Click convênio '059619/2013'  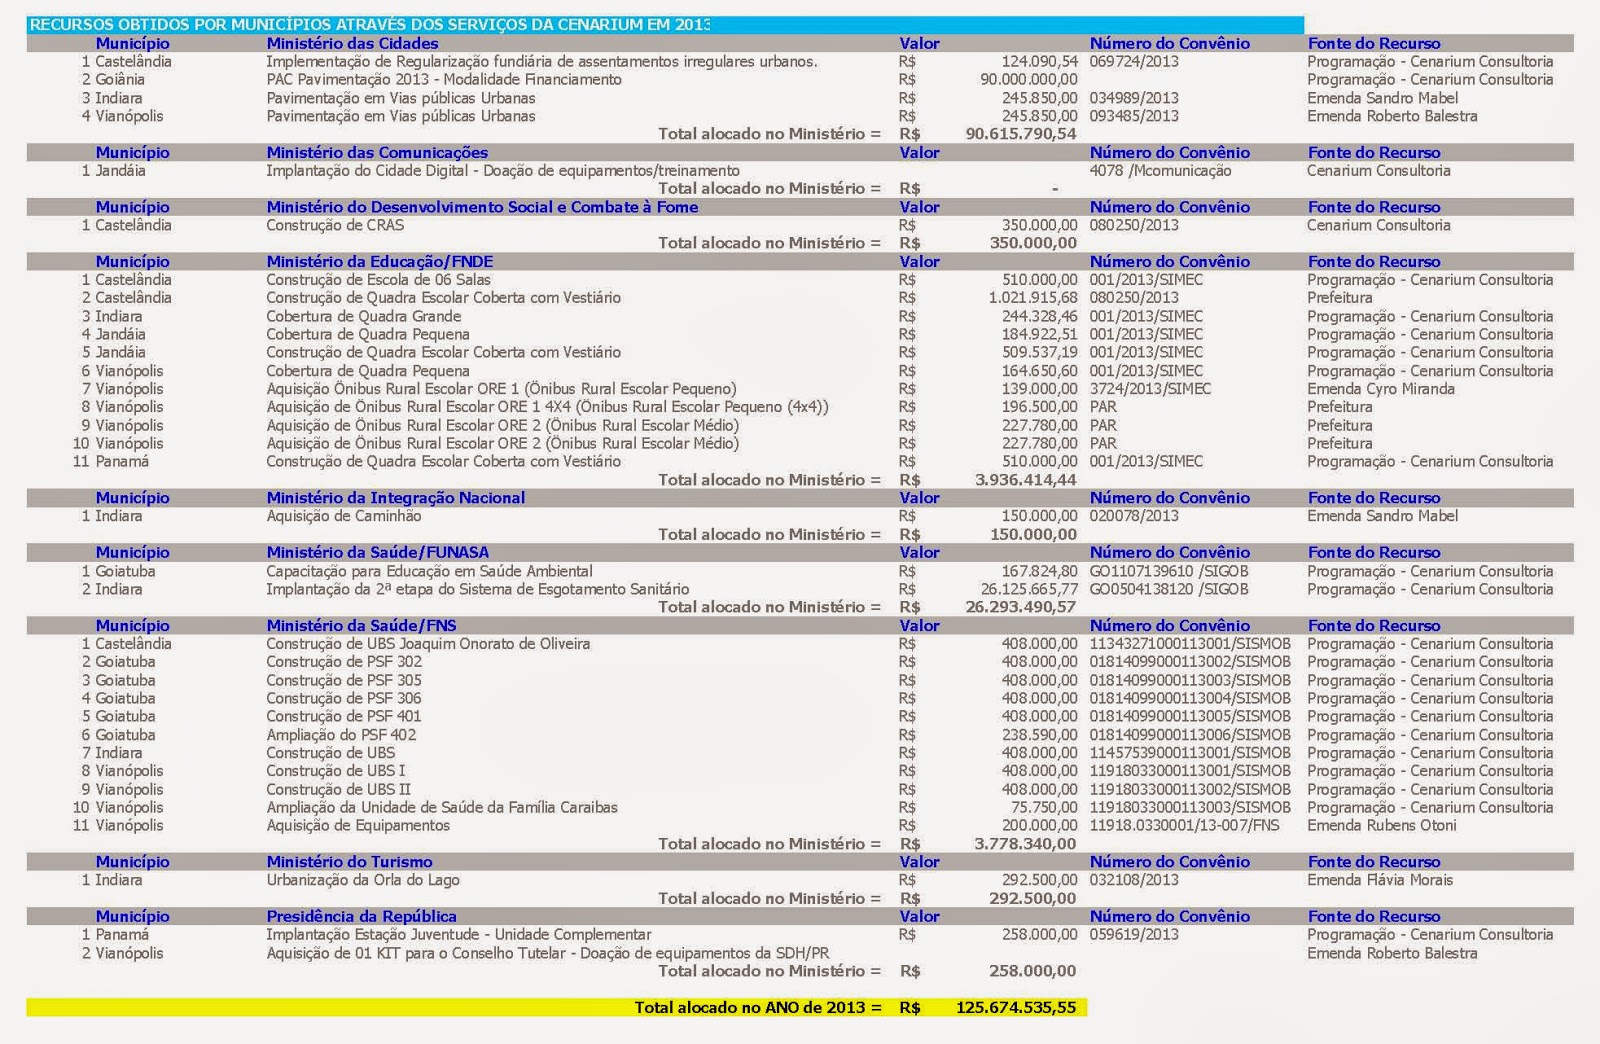point(1134,934)
